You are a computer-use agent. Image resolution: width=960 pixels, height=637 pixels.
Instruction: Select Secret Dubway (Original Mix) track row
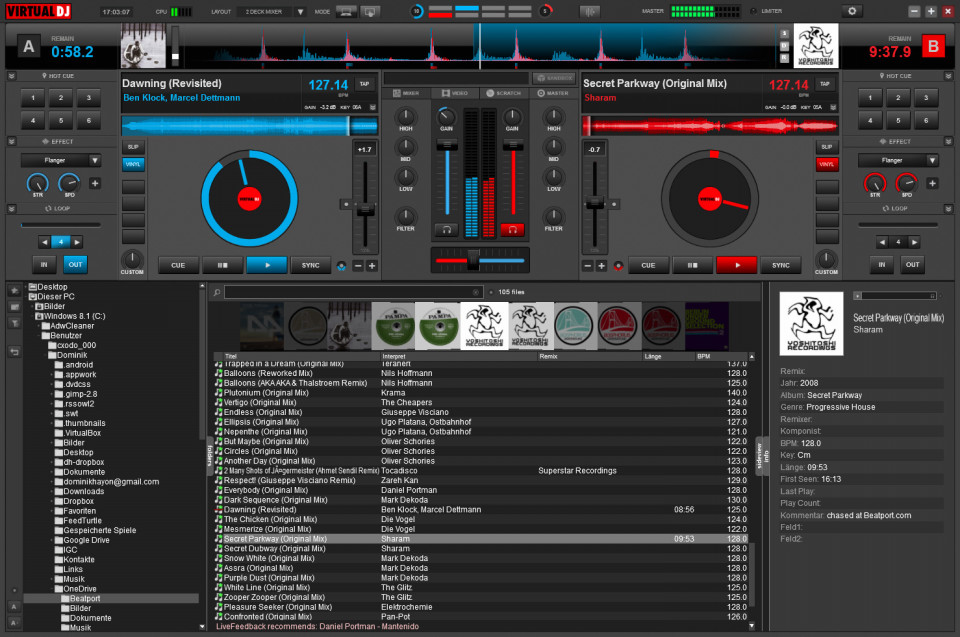481,549
